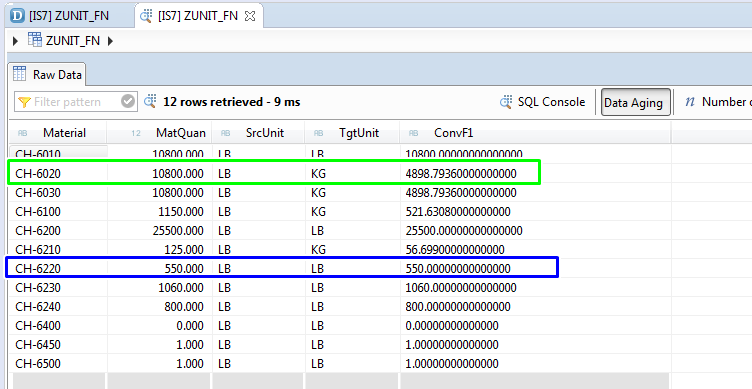Select the CH-6100 material cell

pos(58,212)
